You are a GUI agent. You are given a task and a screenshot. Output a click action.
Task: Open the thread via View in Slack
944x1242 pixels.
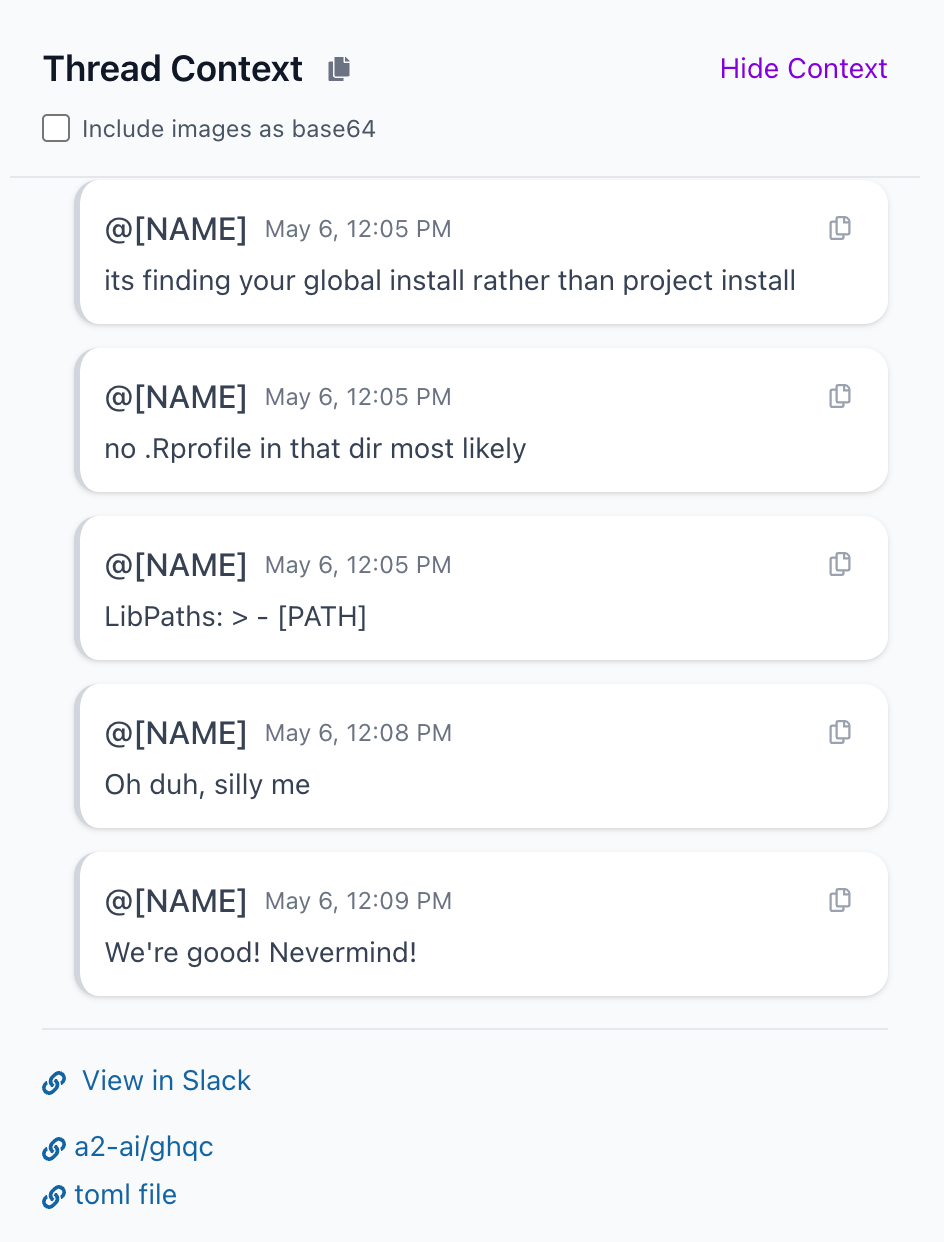(x=166, y=1081)
